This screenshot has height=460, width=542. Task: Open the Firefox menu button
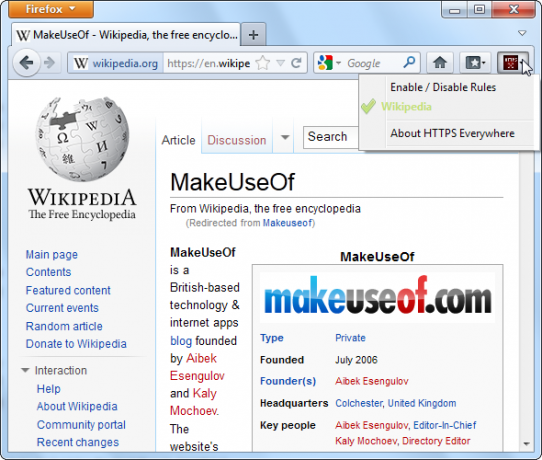tap(51, 9)
